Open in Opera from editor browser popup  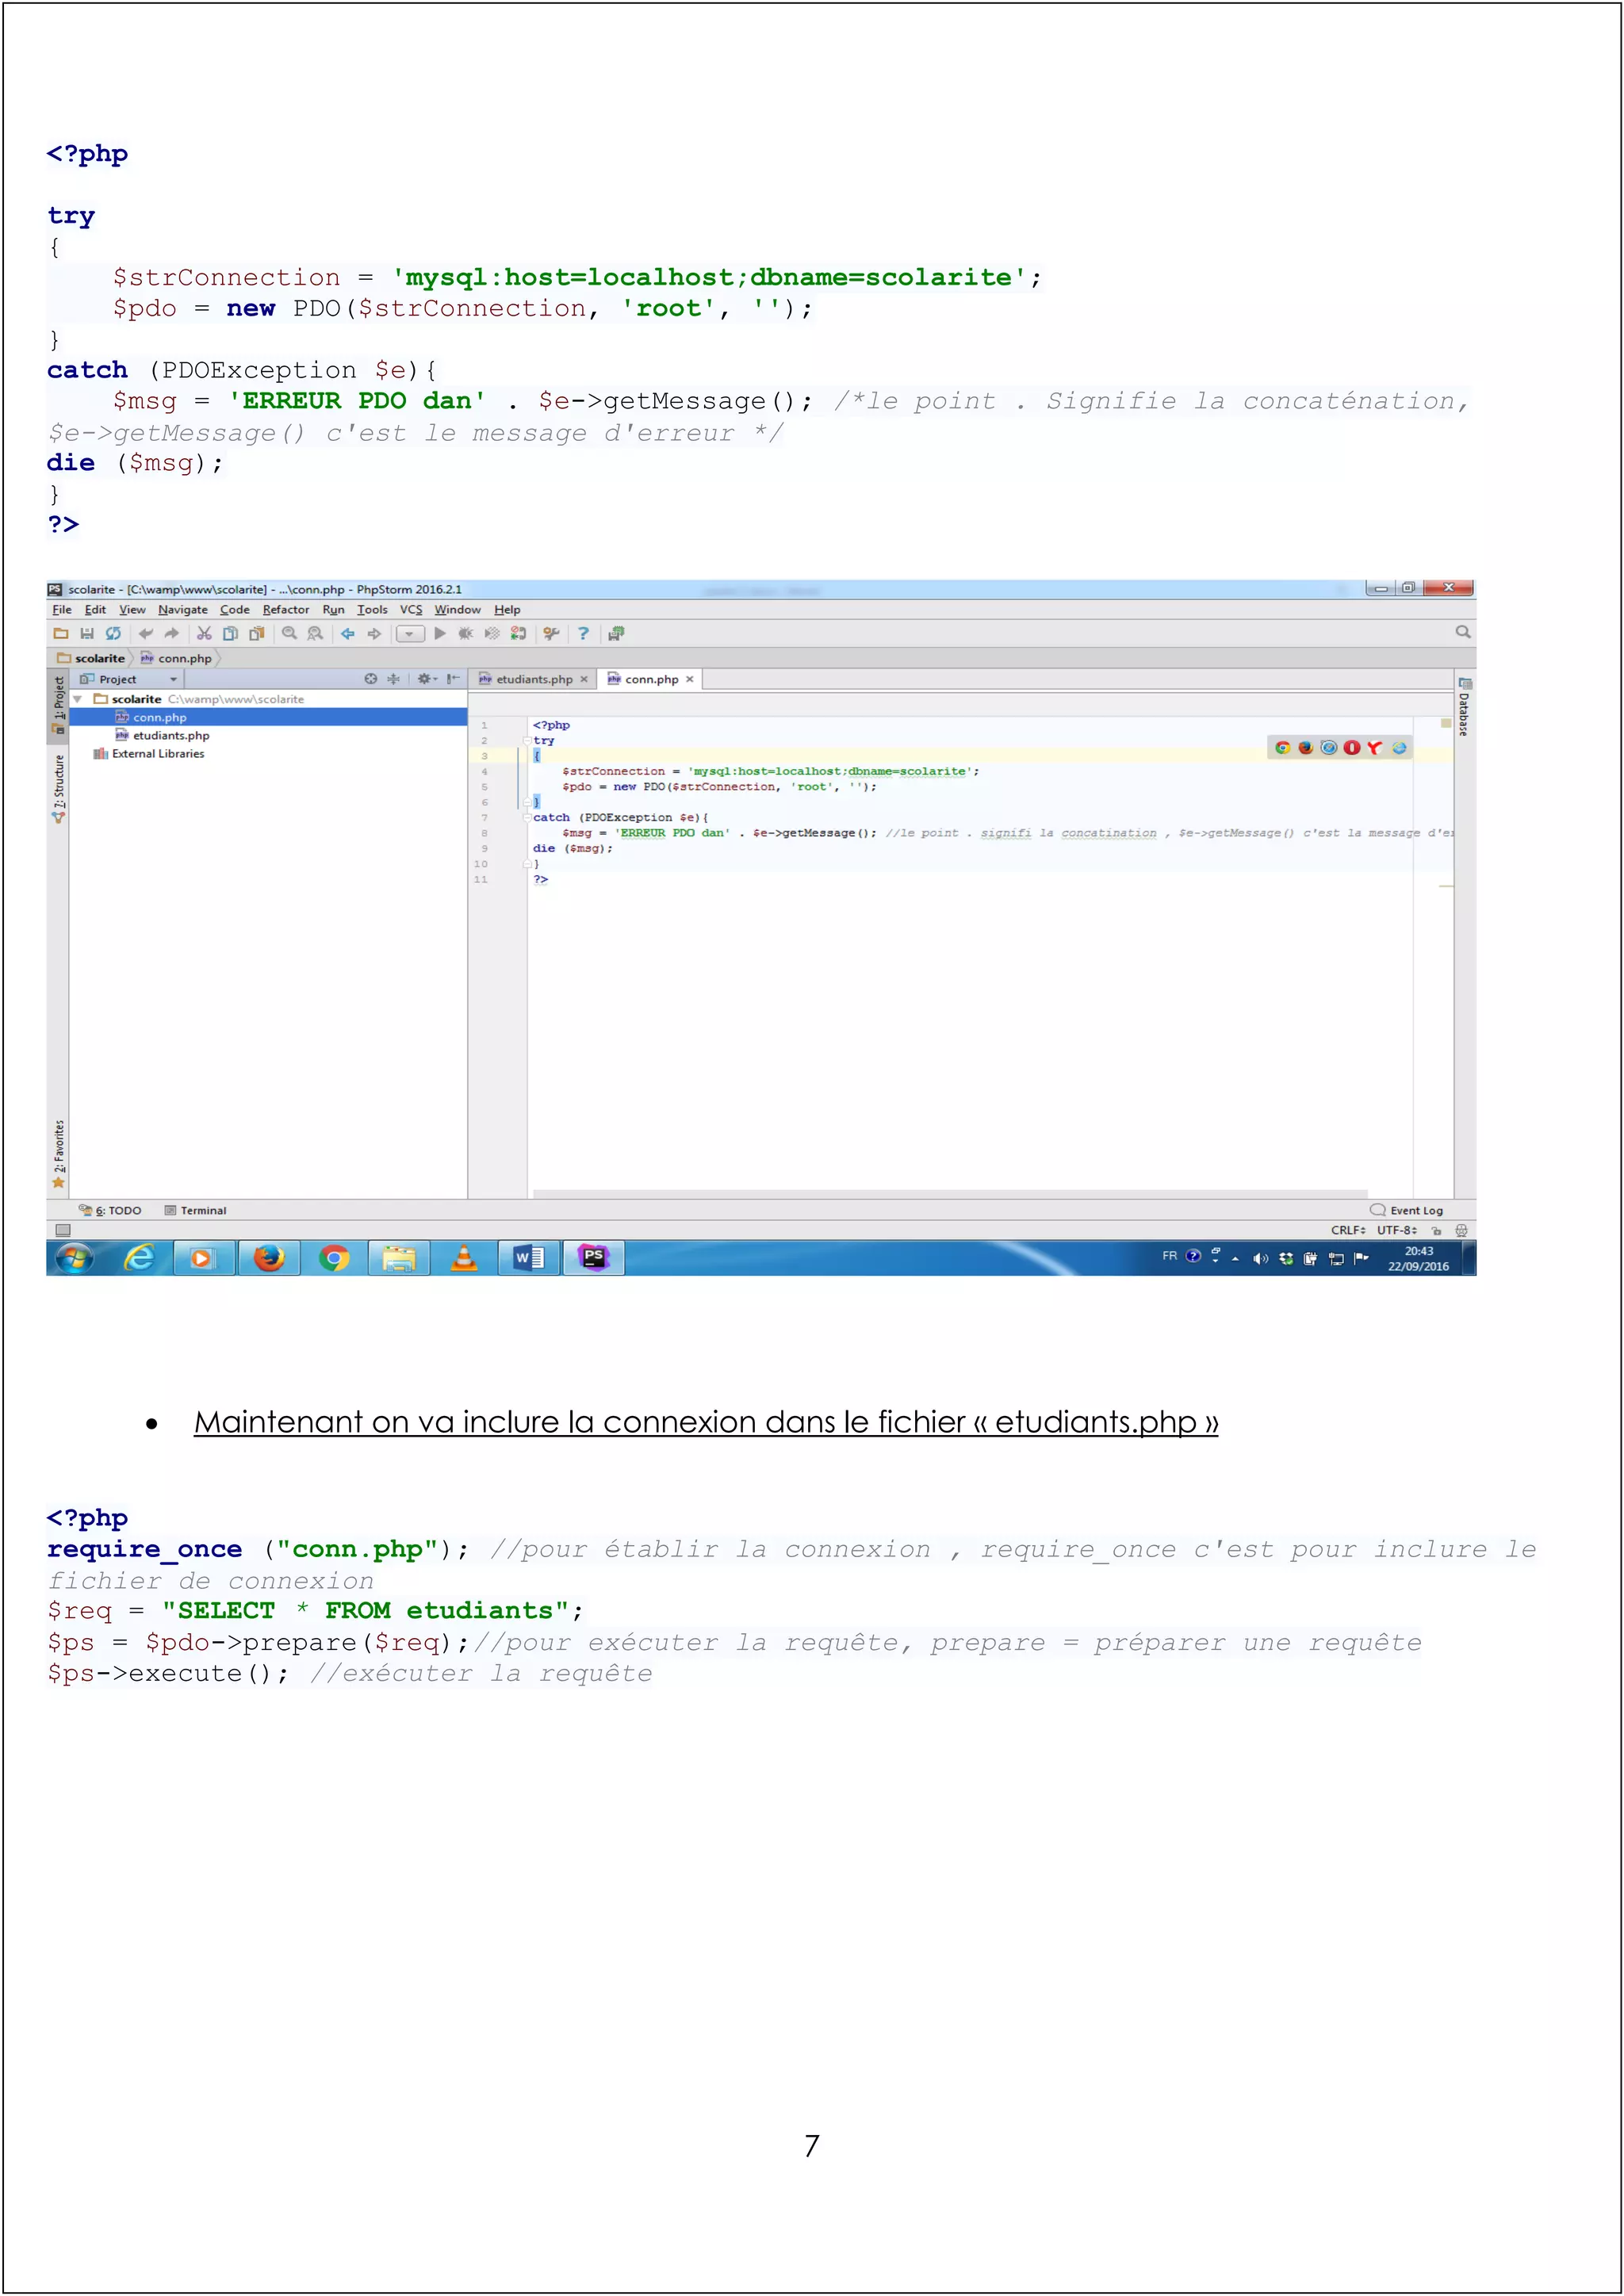(x=1352, y=747)
